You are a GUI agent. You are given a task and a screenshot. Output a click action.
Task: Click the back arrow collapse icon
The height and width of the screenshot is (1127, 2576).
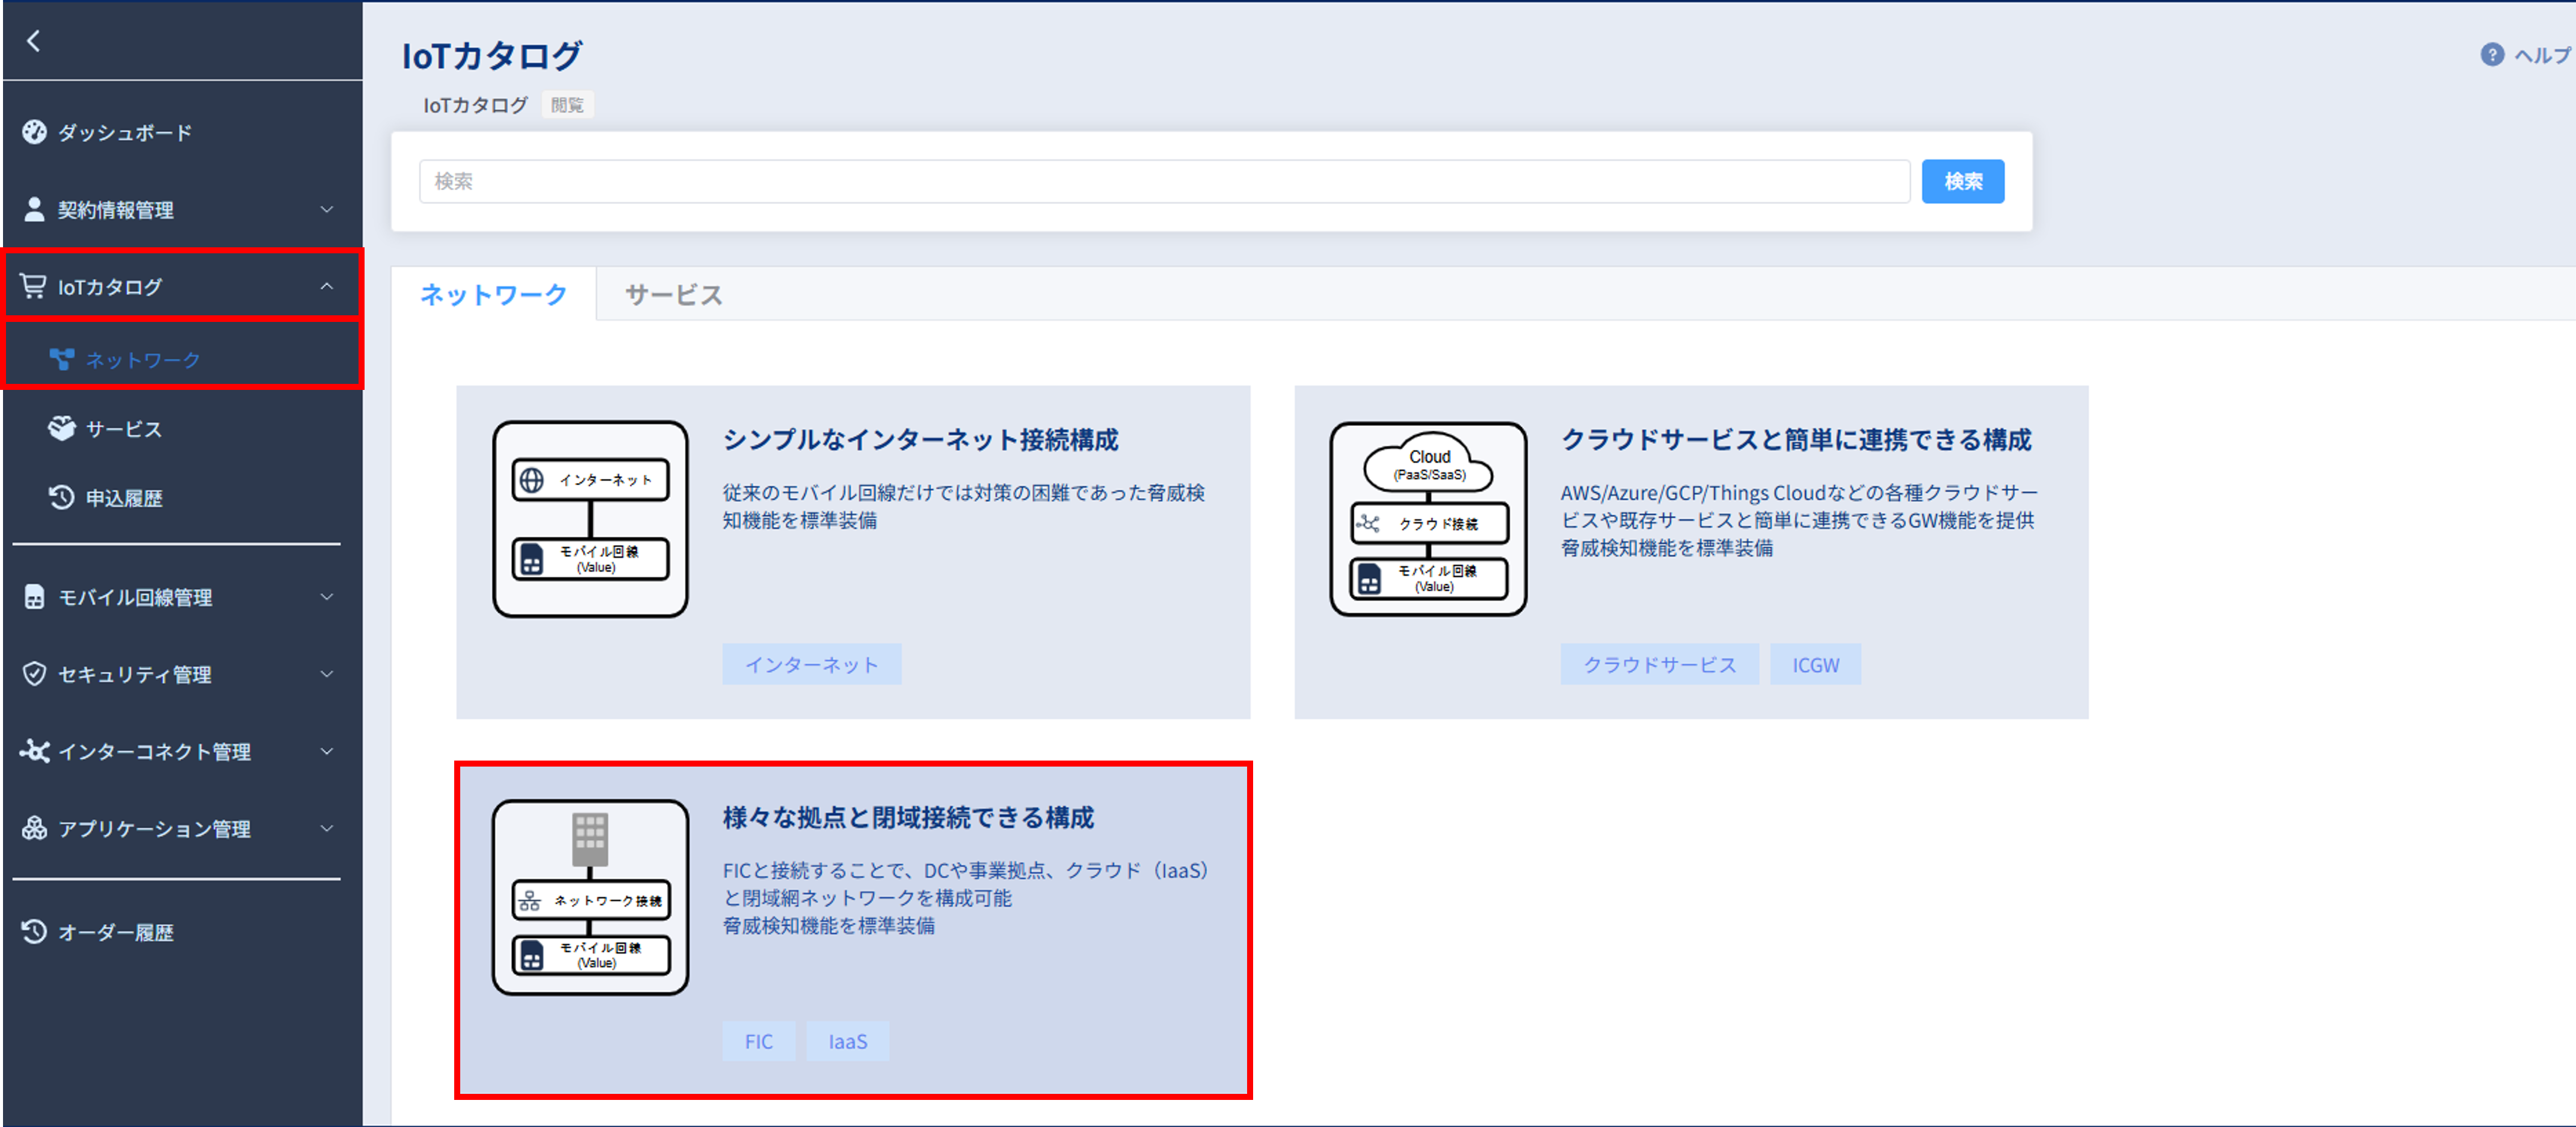[x=33, y=41]
